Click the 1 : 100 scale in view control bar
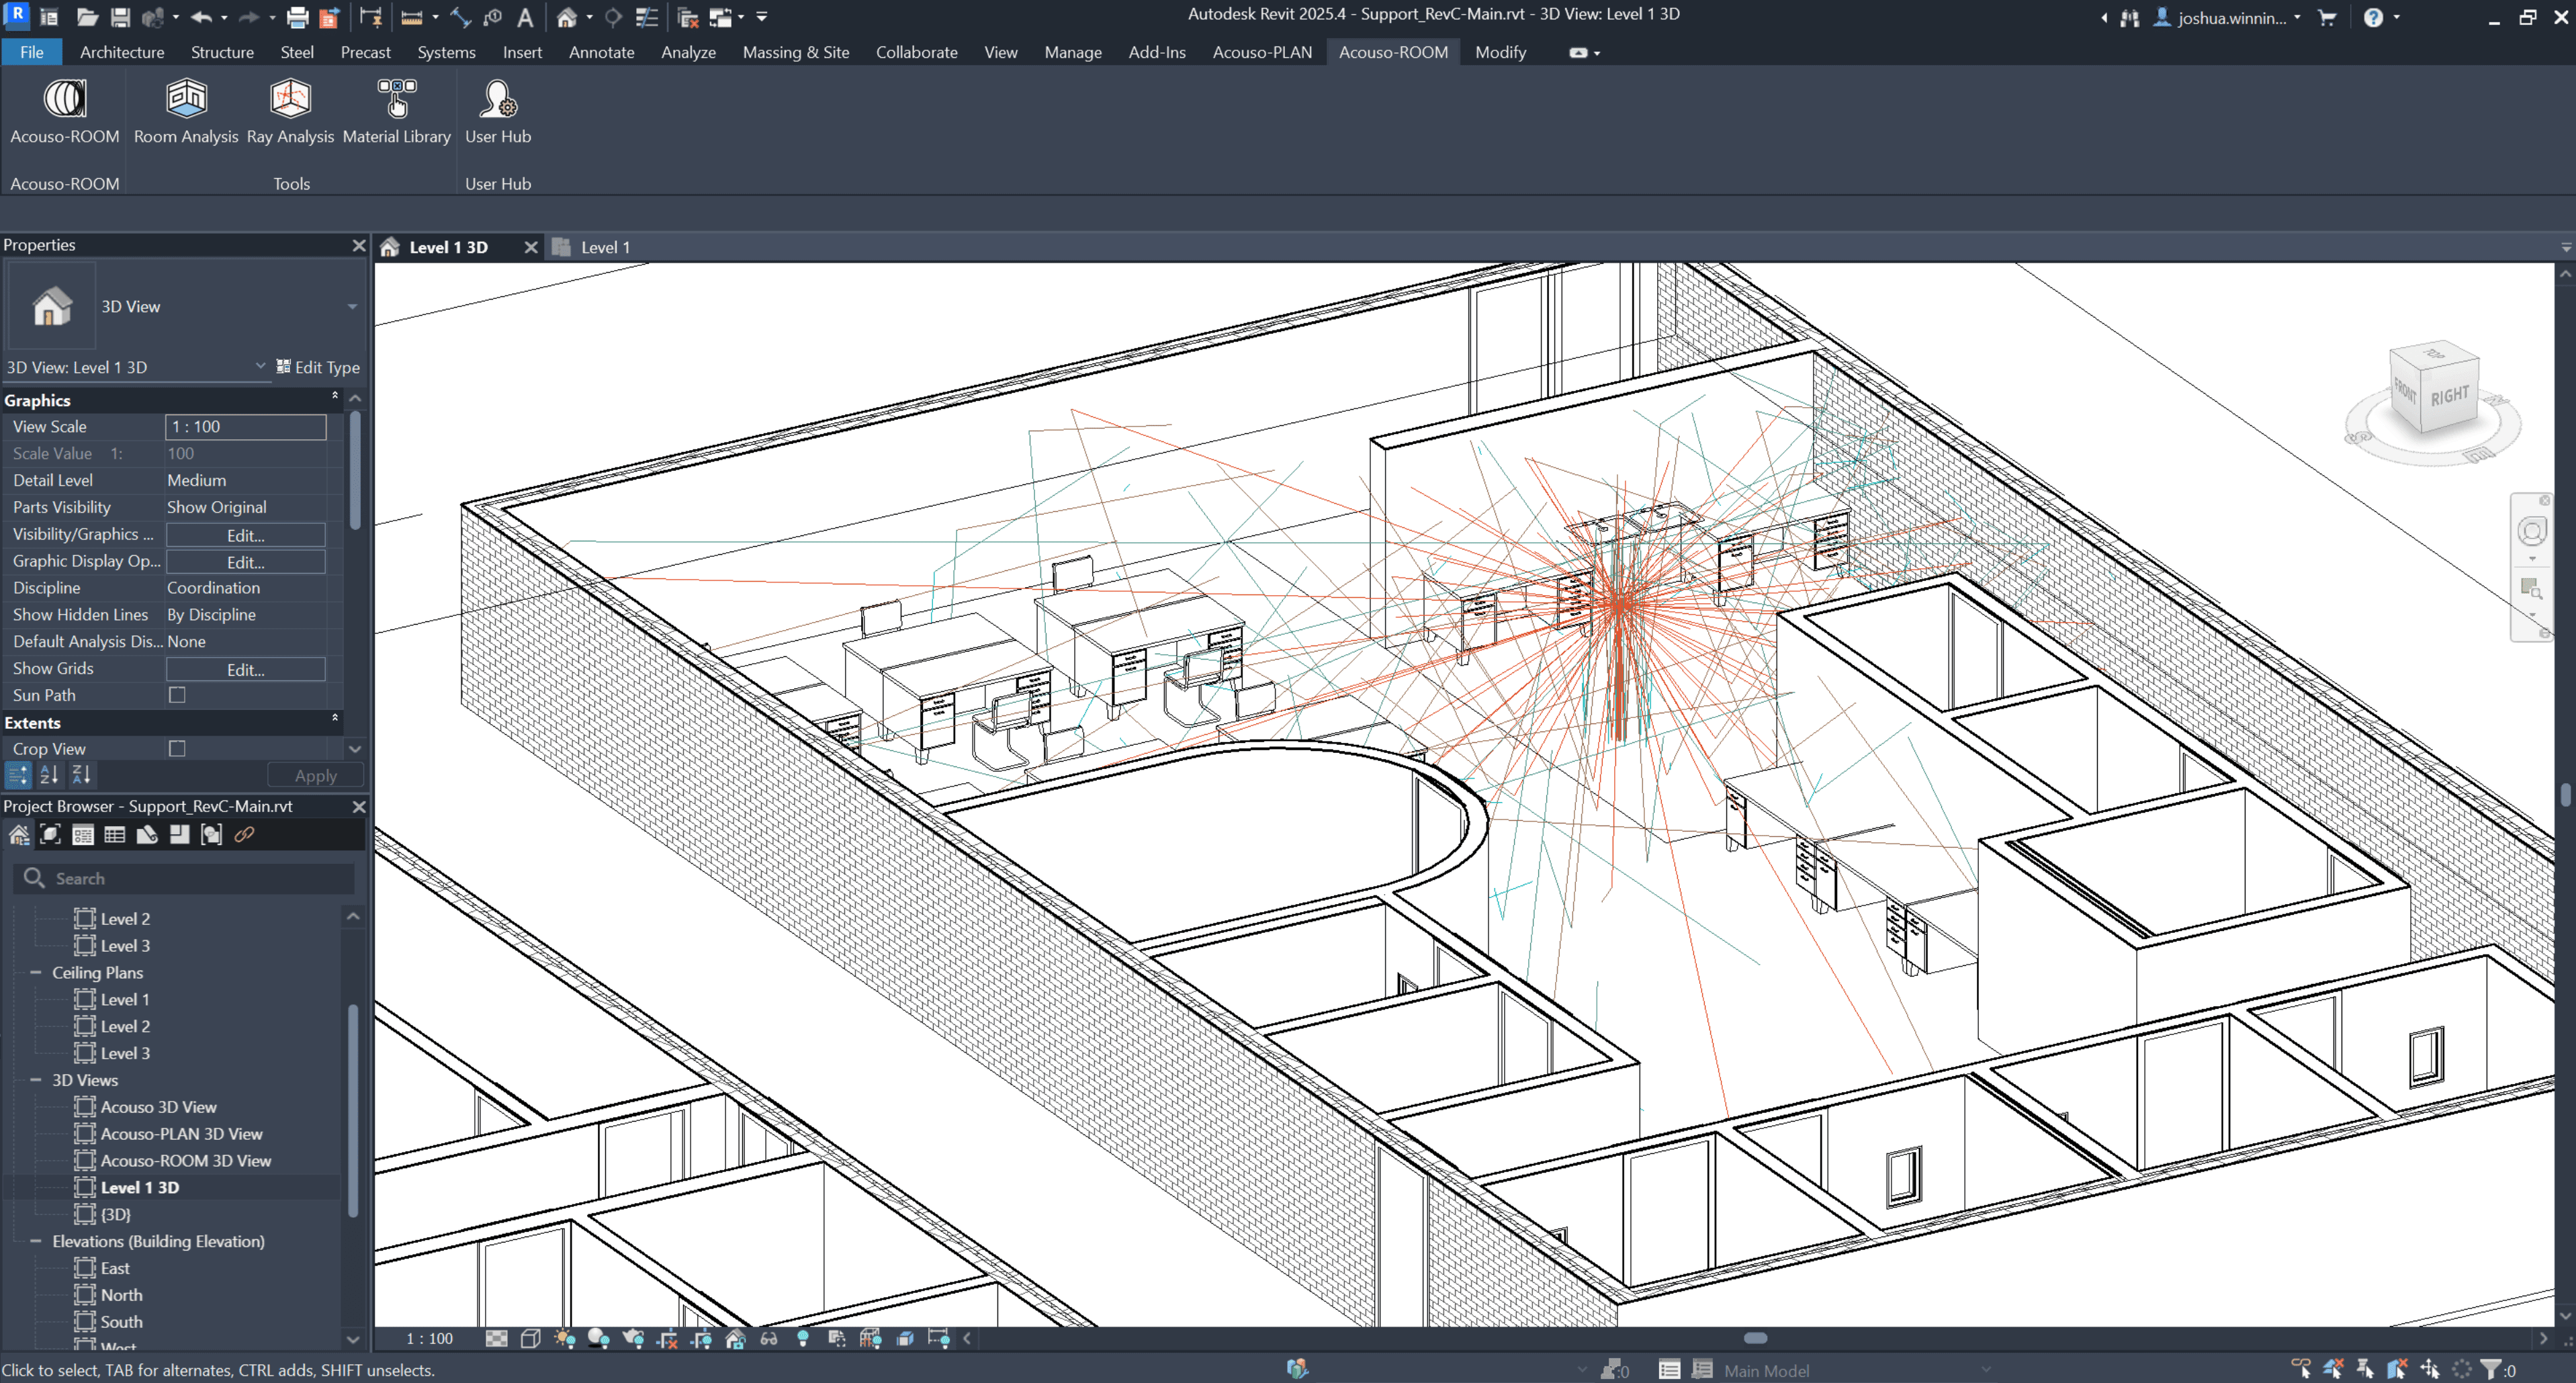The width and height of the screenshot is (2576, 1383). [x=429, y=1338]
